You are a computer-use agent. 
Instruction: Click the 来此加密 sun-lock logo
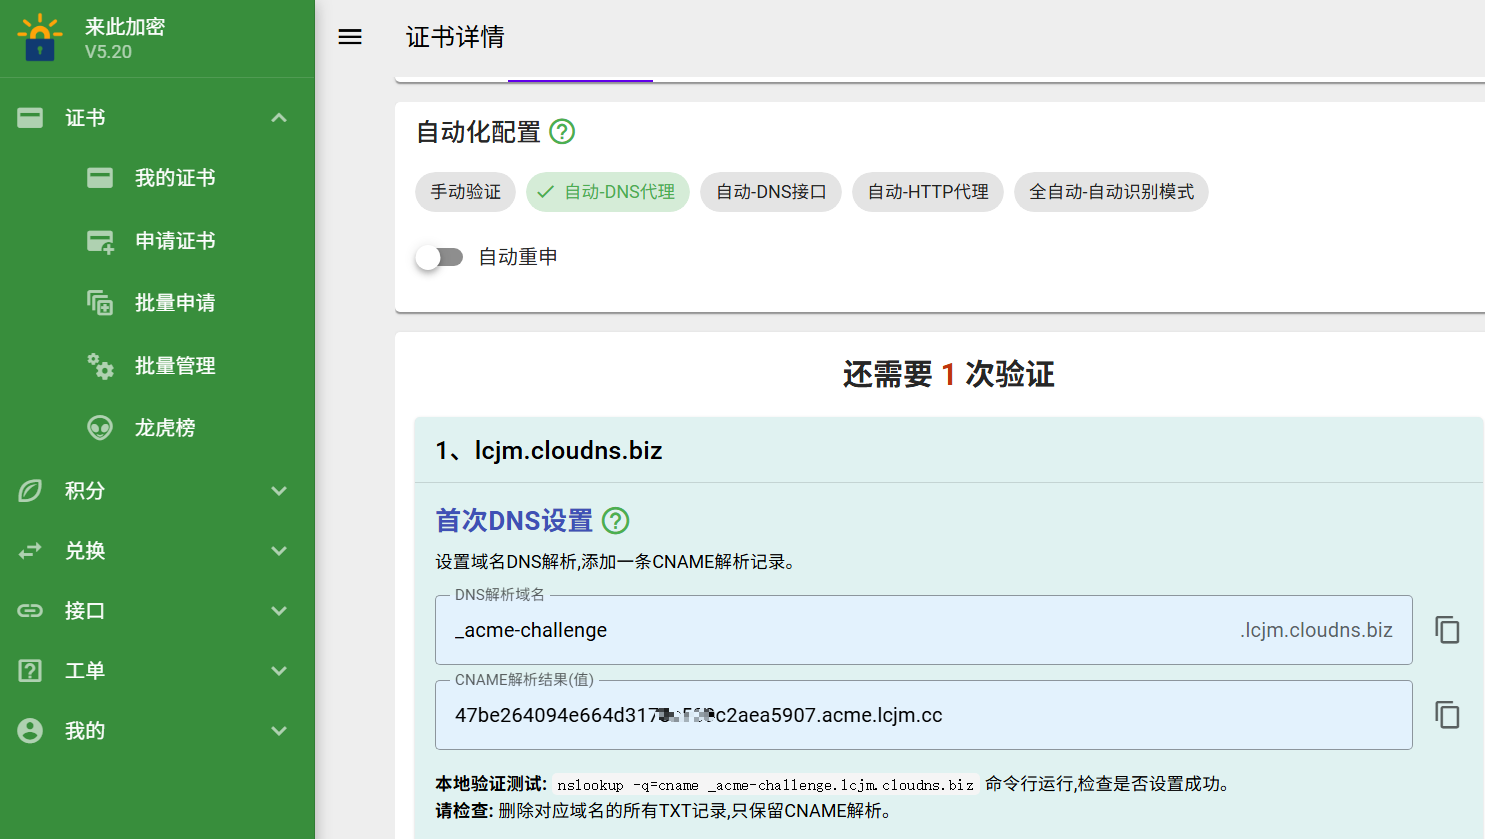tap(40, 38)
